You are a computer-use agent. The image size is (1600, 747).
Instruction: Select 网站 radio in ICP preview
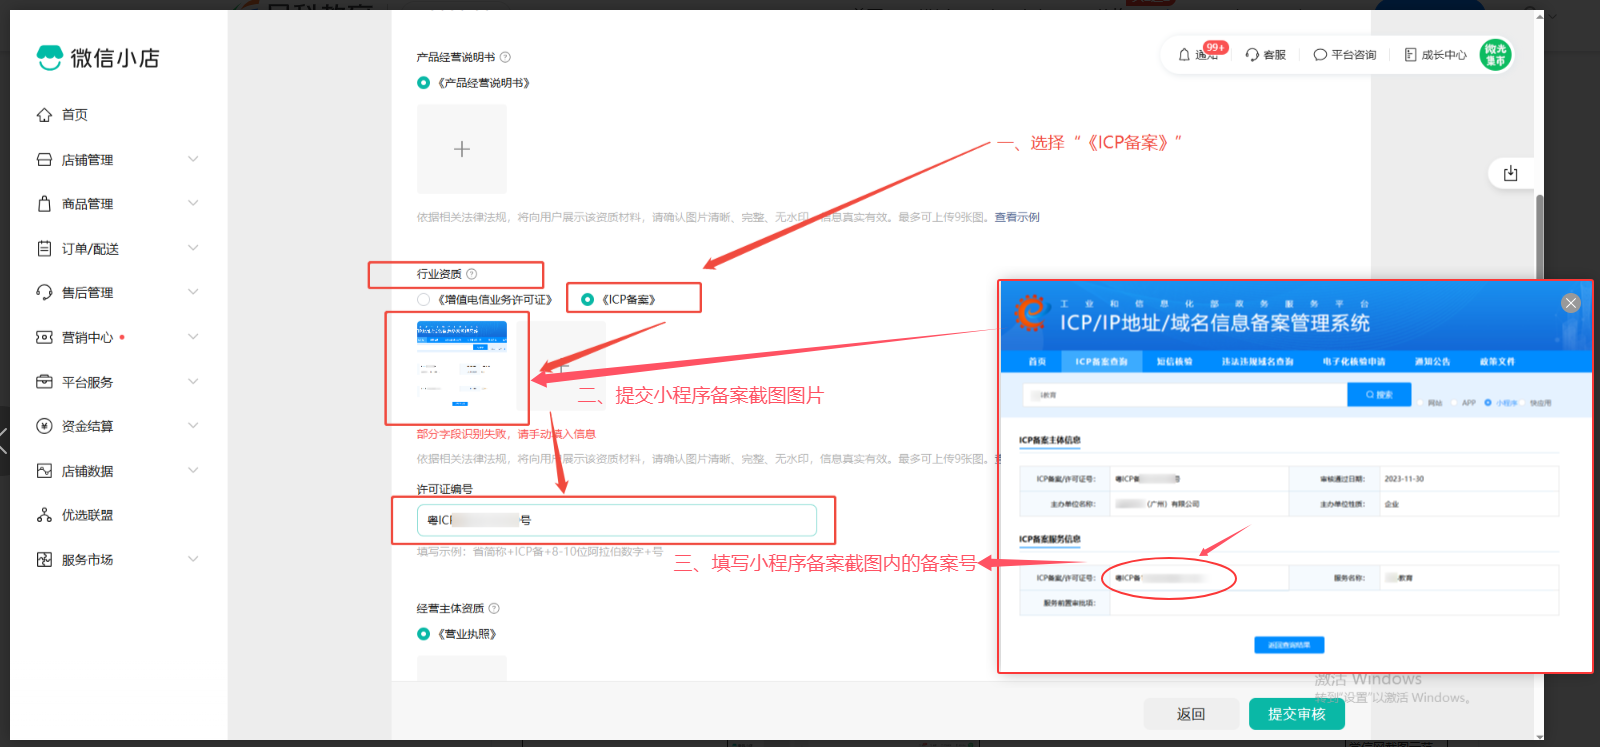(x=1421, y=403)
